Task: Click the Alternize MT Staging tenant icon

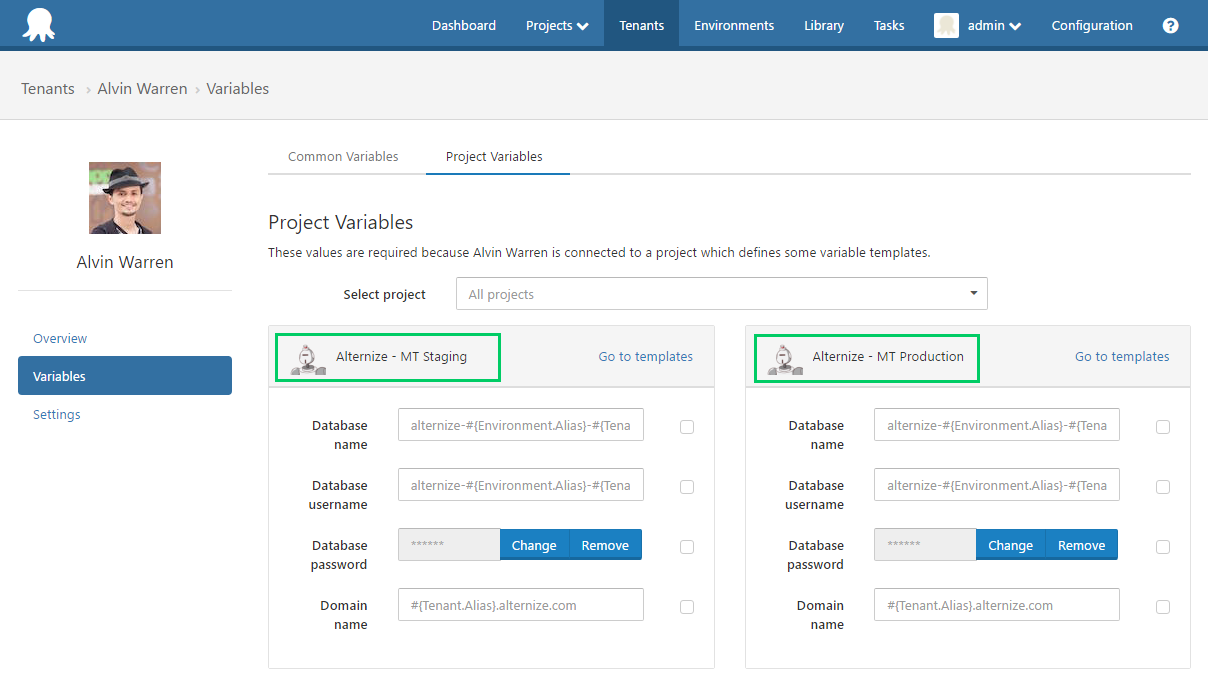Action: tap(306, 357)
